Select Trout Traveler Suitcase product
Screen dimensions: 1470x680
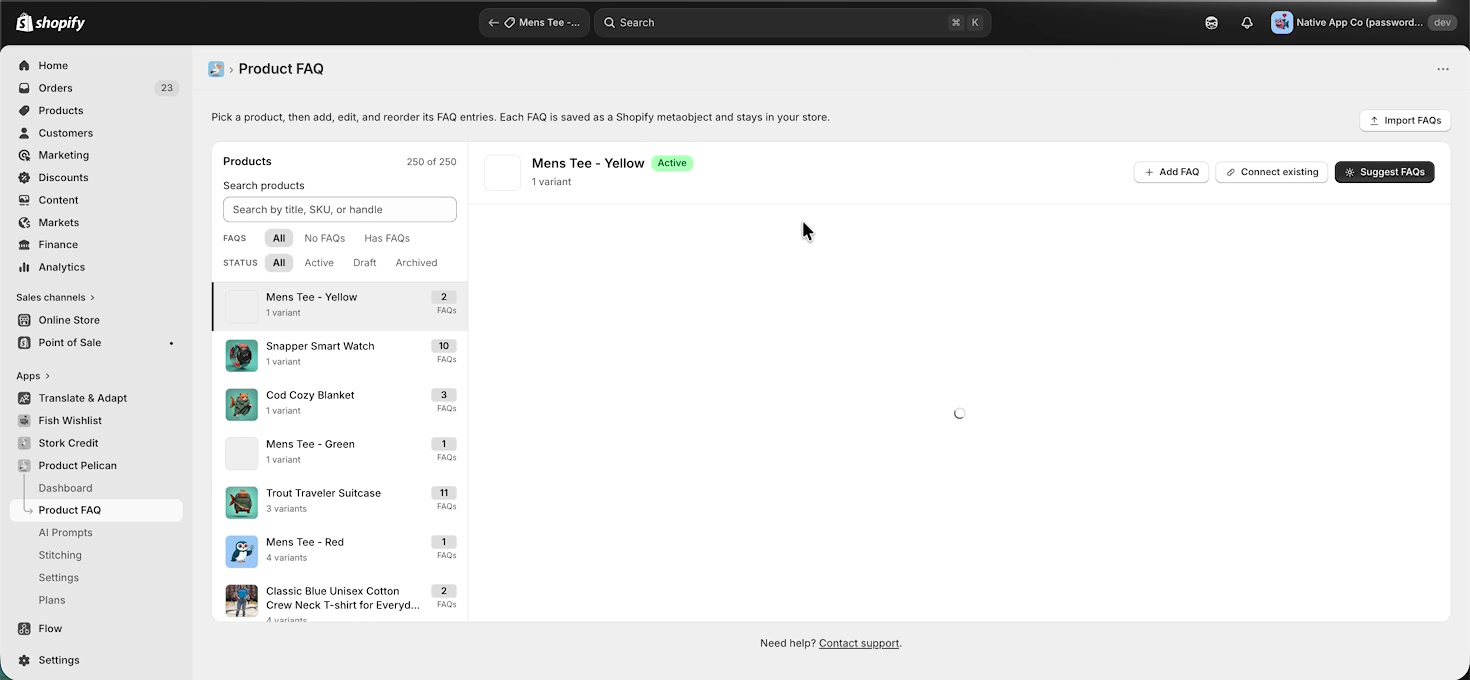click(340, 502)
